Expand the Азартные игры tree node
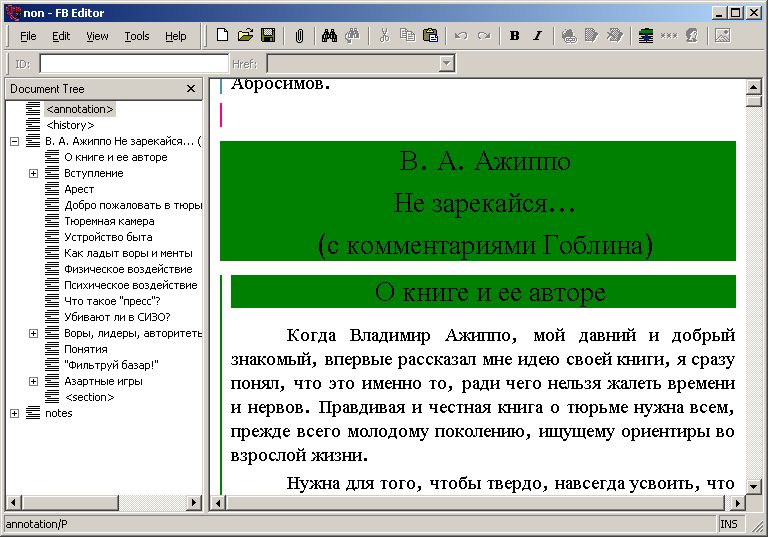The width and height of the screenshot is (768, 537). pos(33,381)
